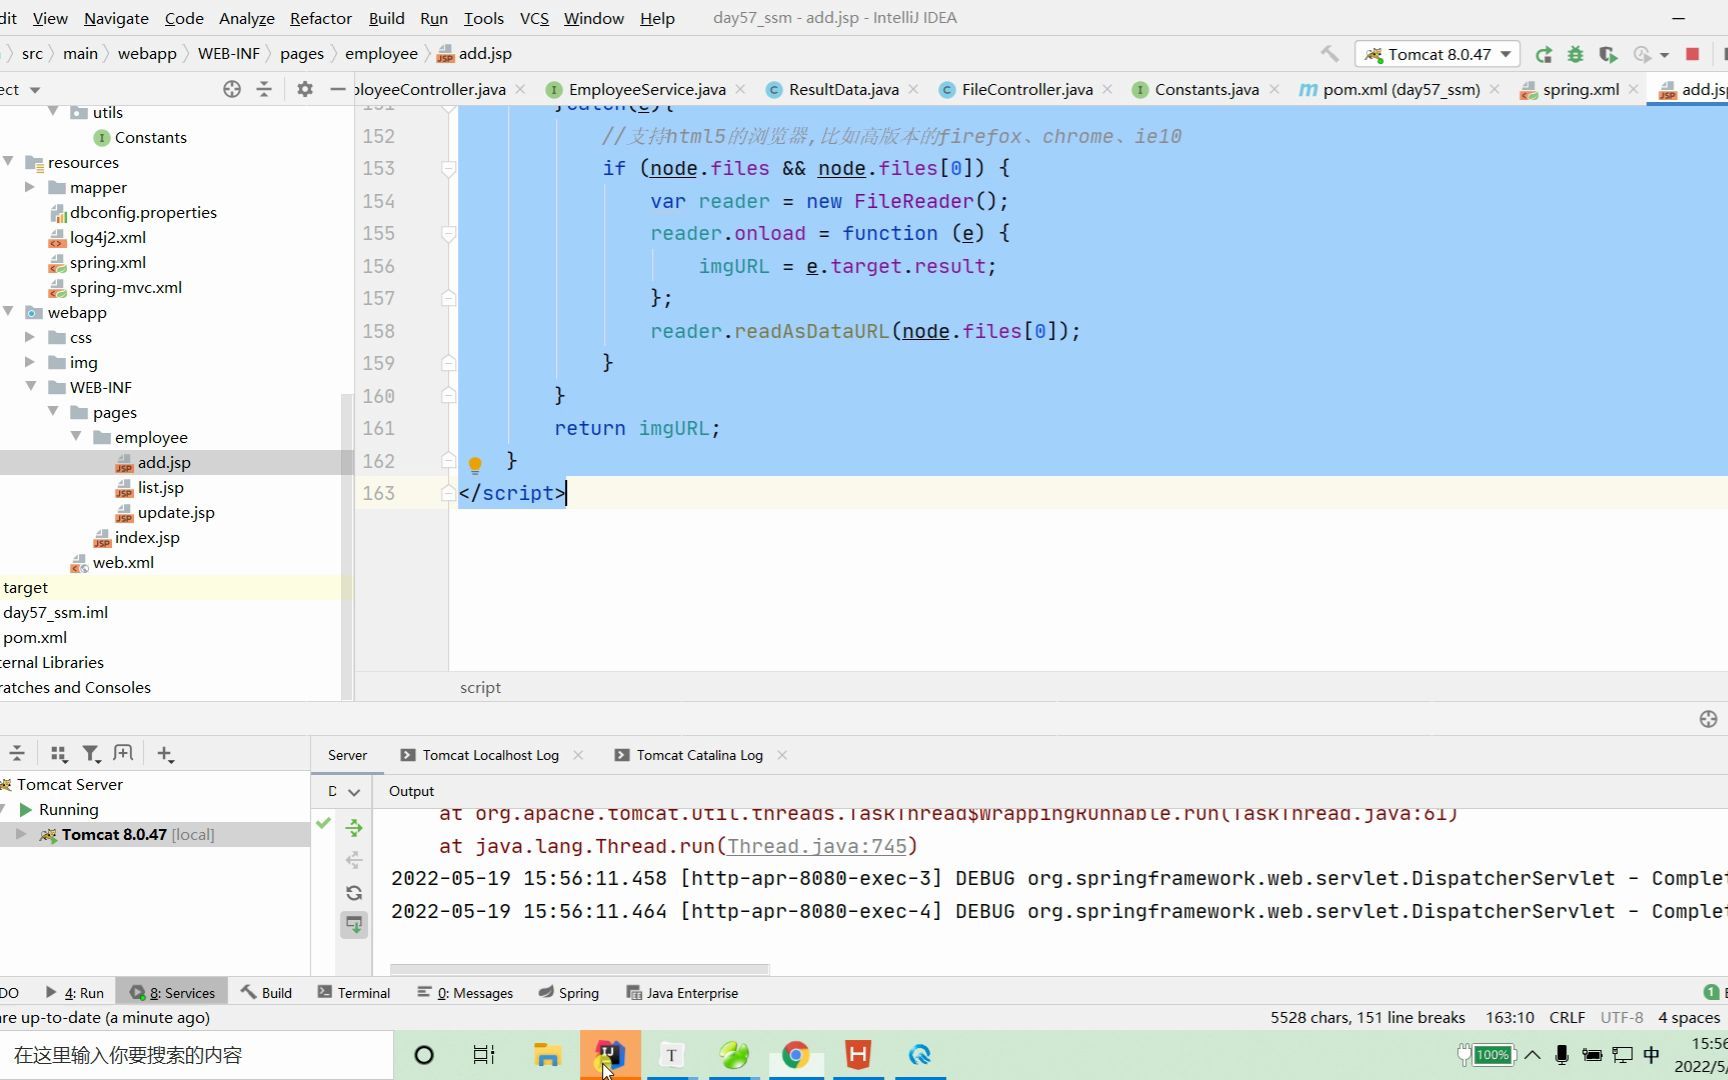
Task: Click the intention lightbulb on line 162
Action: coord(475,464)
